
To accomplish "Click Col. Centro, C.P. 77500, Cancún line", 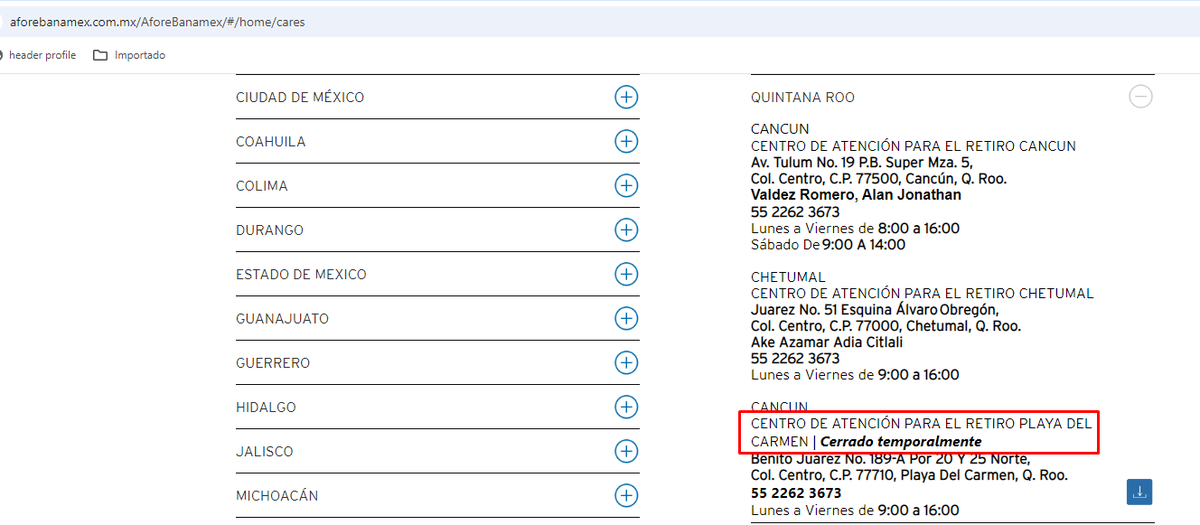I will pos(879,179).
